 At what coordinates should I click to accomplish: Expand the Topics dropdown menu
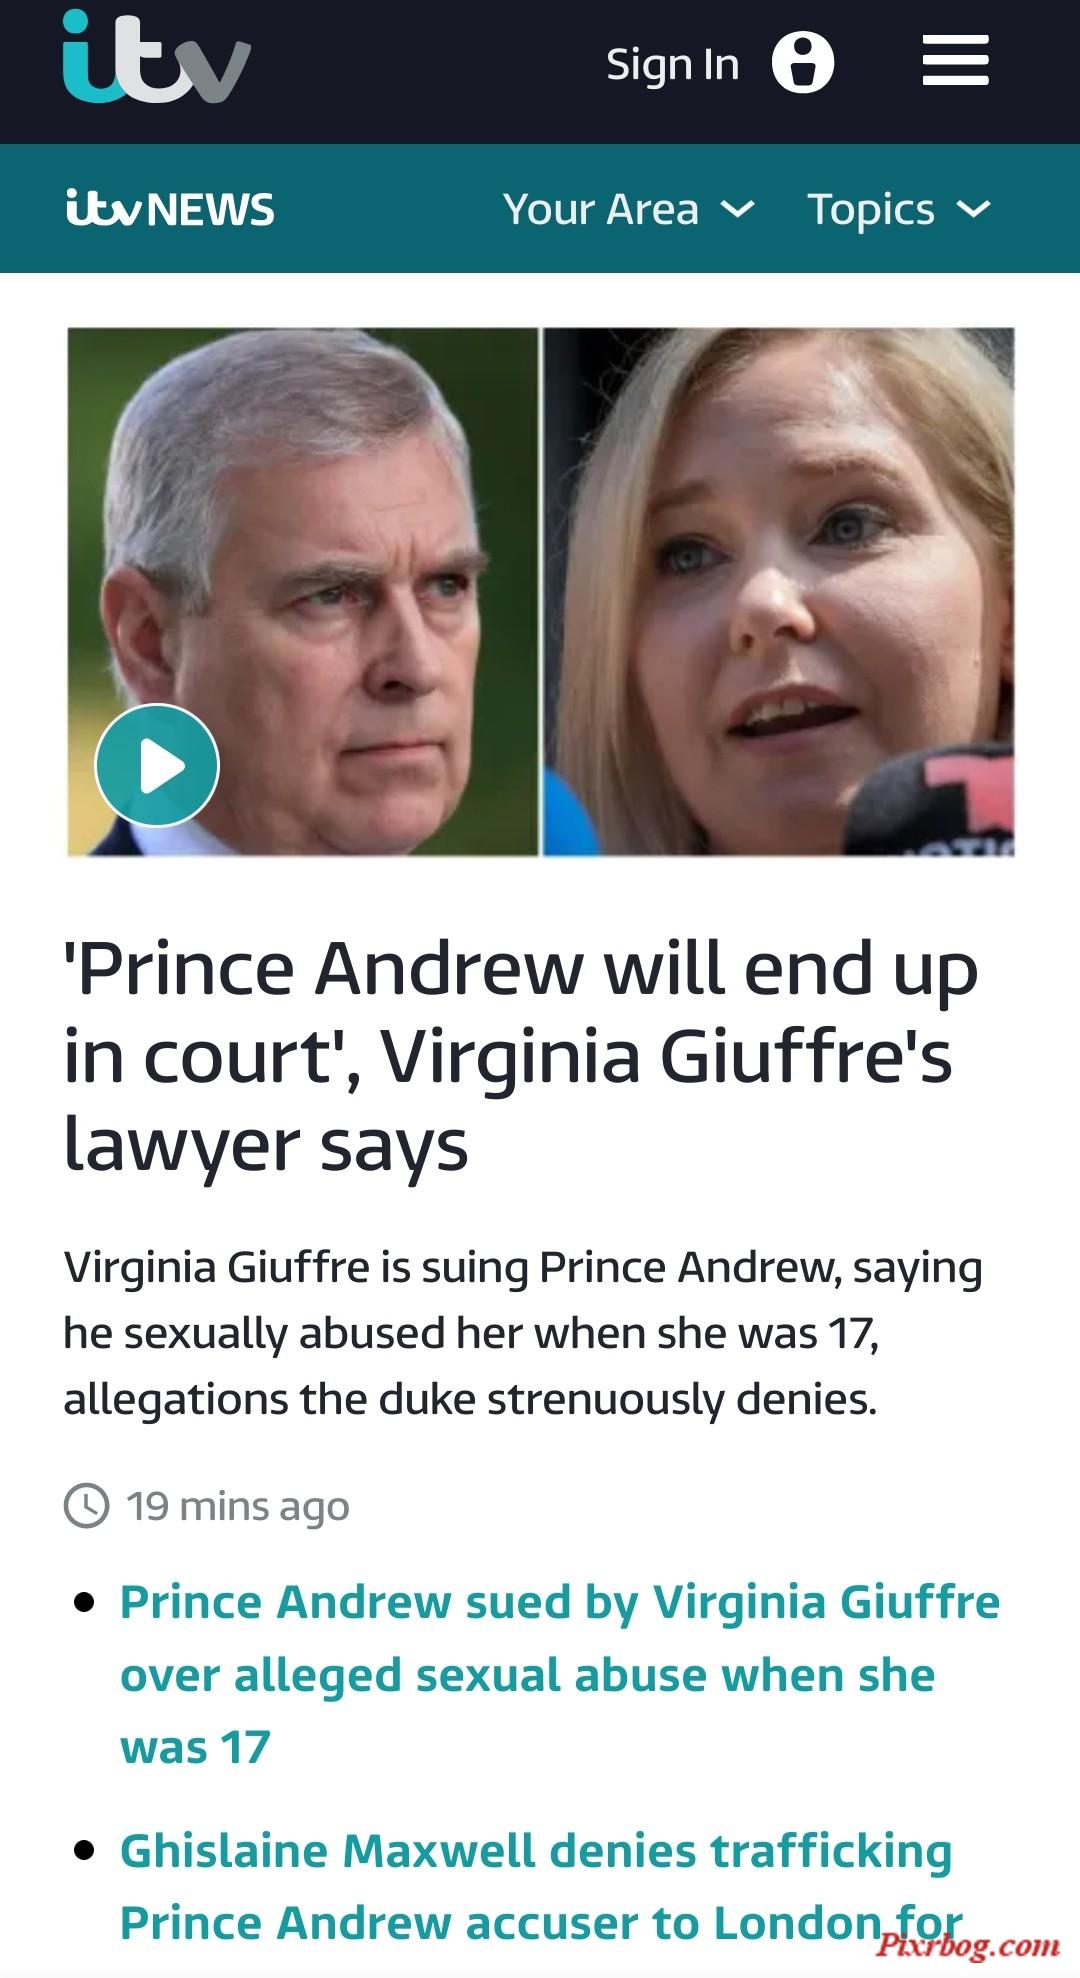pyautogui.click(x=898, y=210)
